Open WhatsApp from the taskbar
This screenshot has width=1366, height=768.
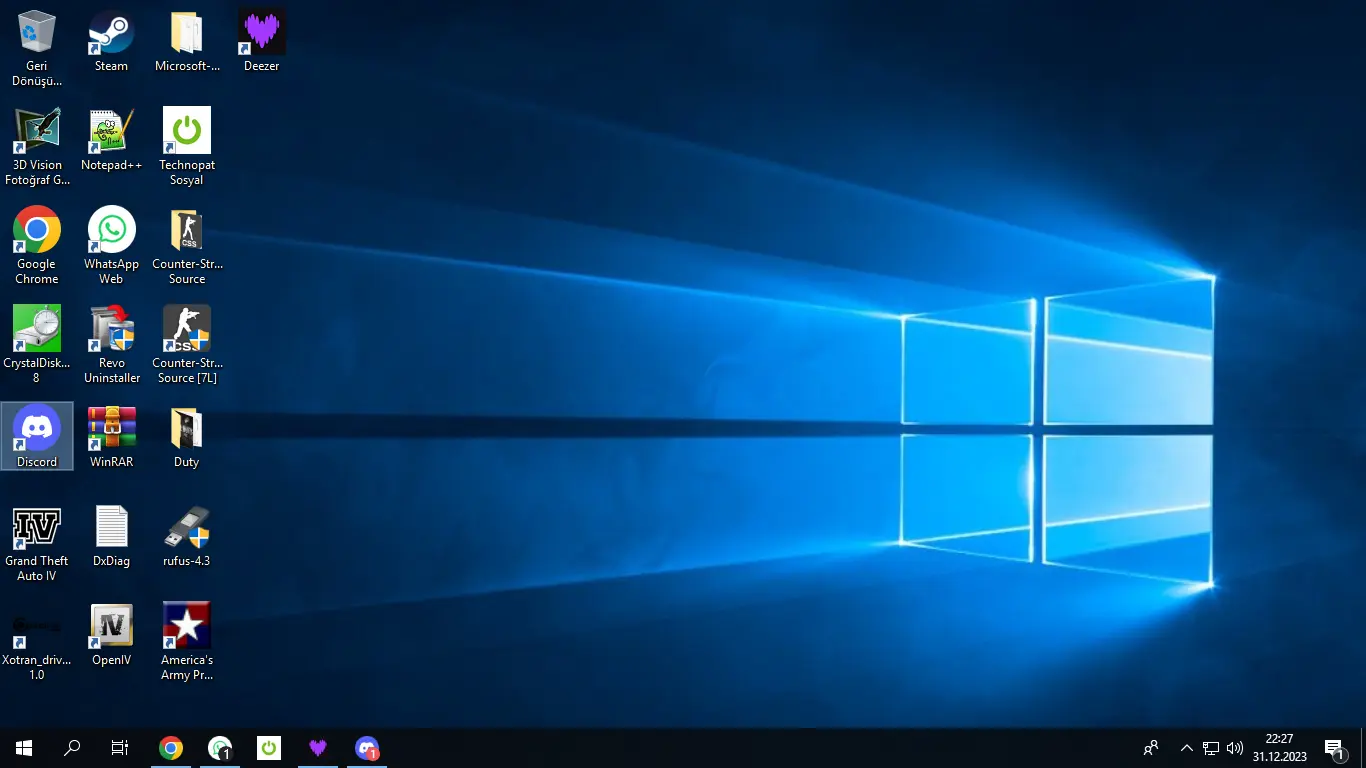[x=220, y=748]
